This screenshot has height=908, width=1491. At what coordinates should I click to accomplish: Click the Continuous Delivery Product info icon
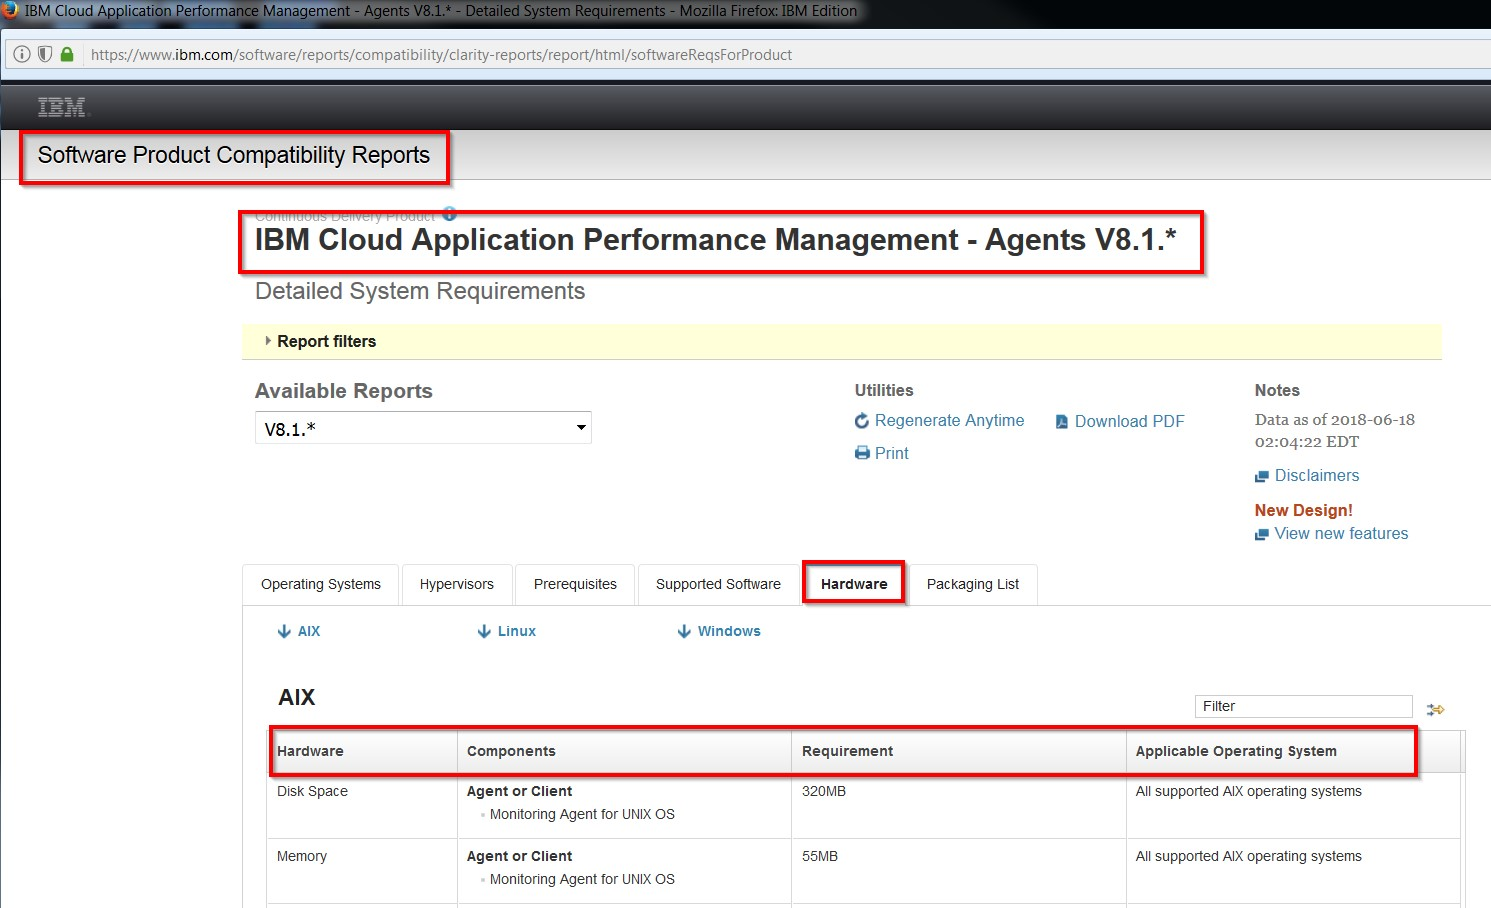[450, 213]
